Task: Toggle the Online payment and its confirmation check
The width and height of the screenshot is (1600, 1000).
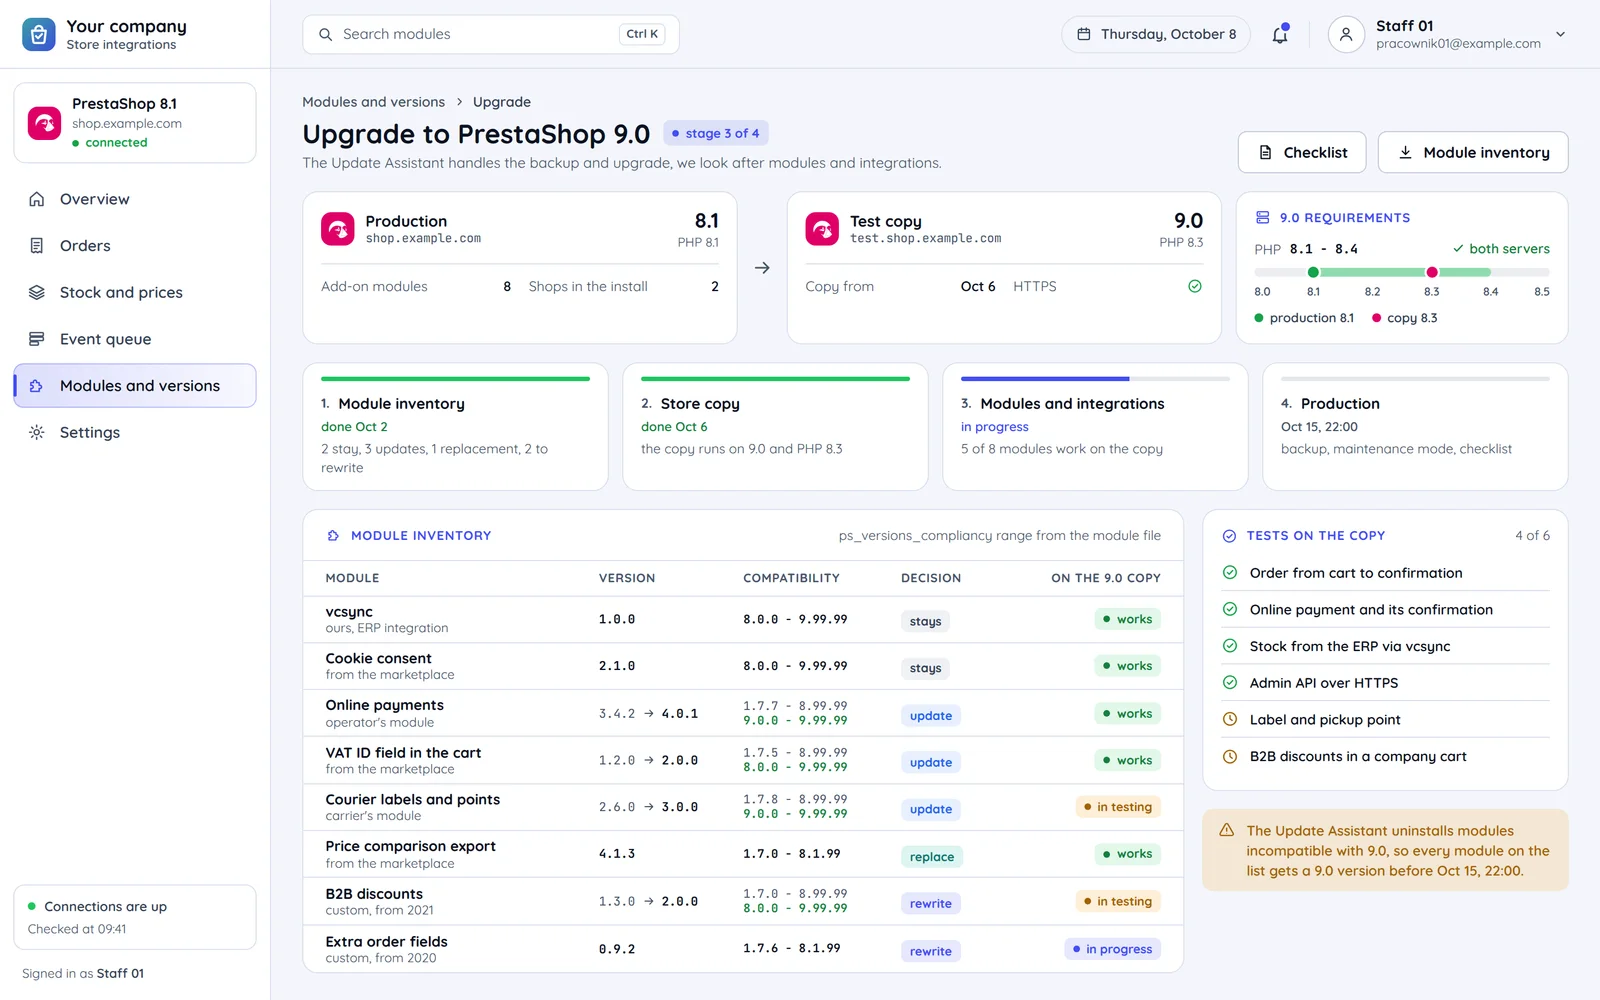Action: point(1230,609)
